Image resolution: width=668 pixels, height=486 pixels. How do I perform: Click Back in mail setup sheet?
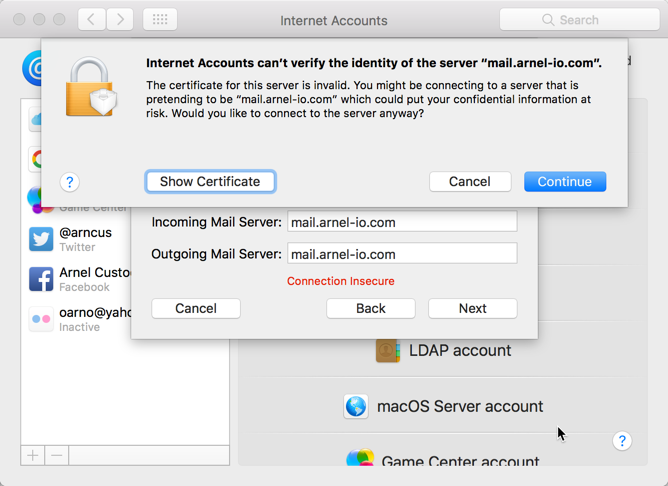(370, 308)
